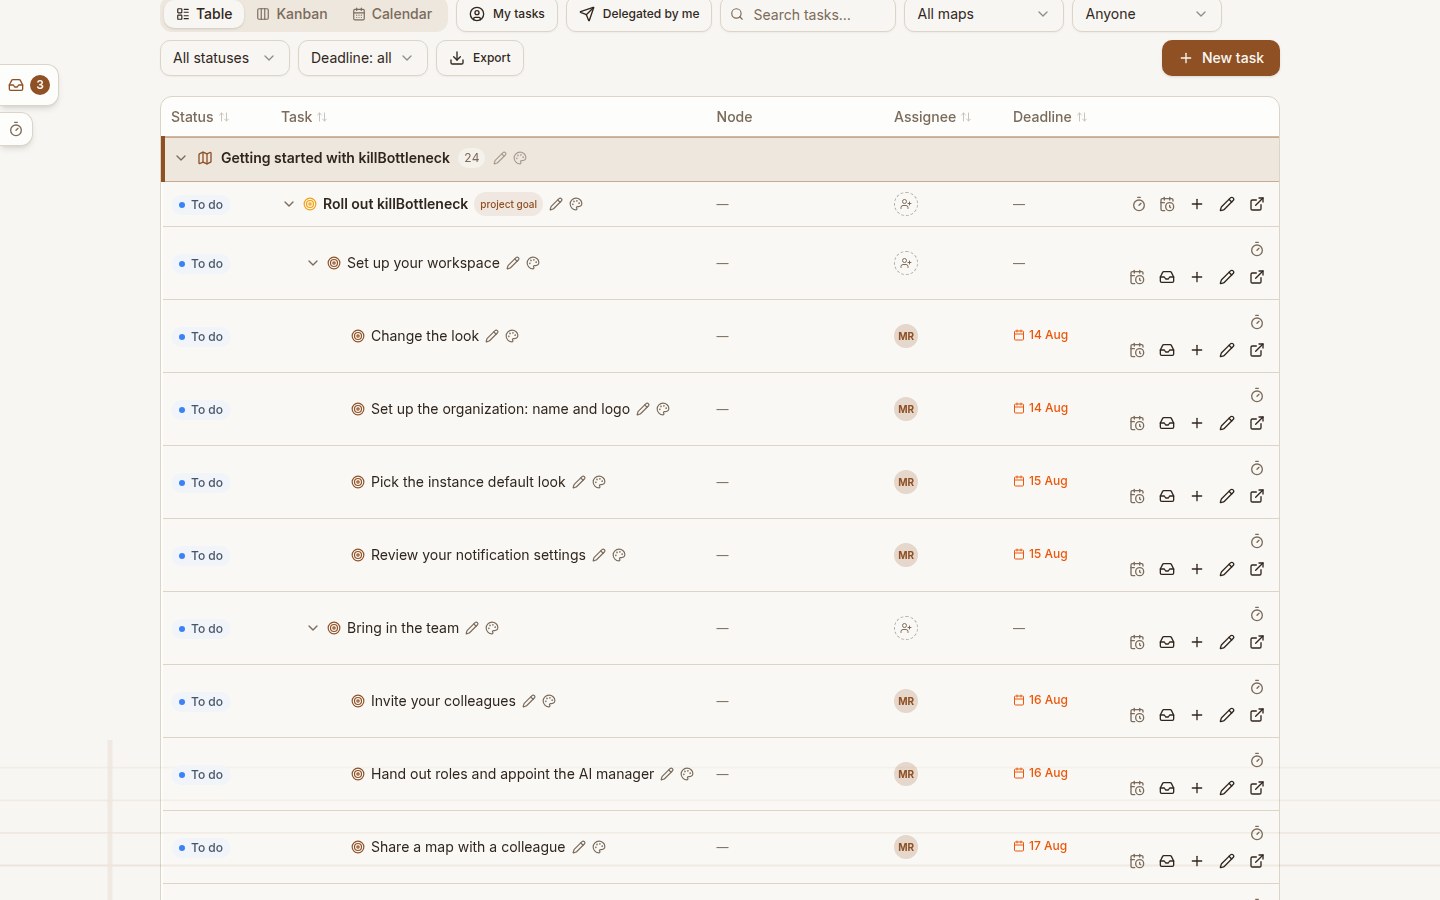Open color palette for Set up your workspace

533,263
